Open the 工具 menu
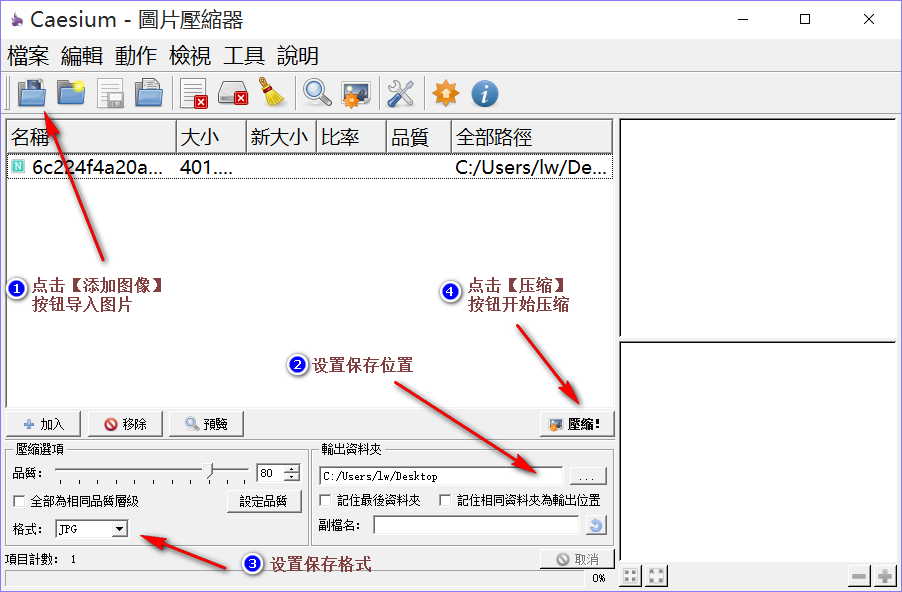The height and width of the screenshot is (592, 902). (x=244, y=56)
